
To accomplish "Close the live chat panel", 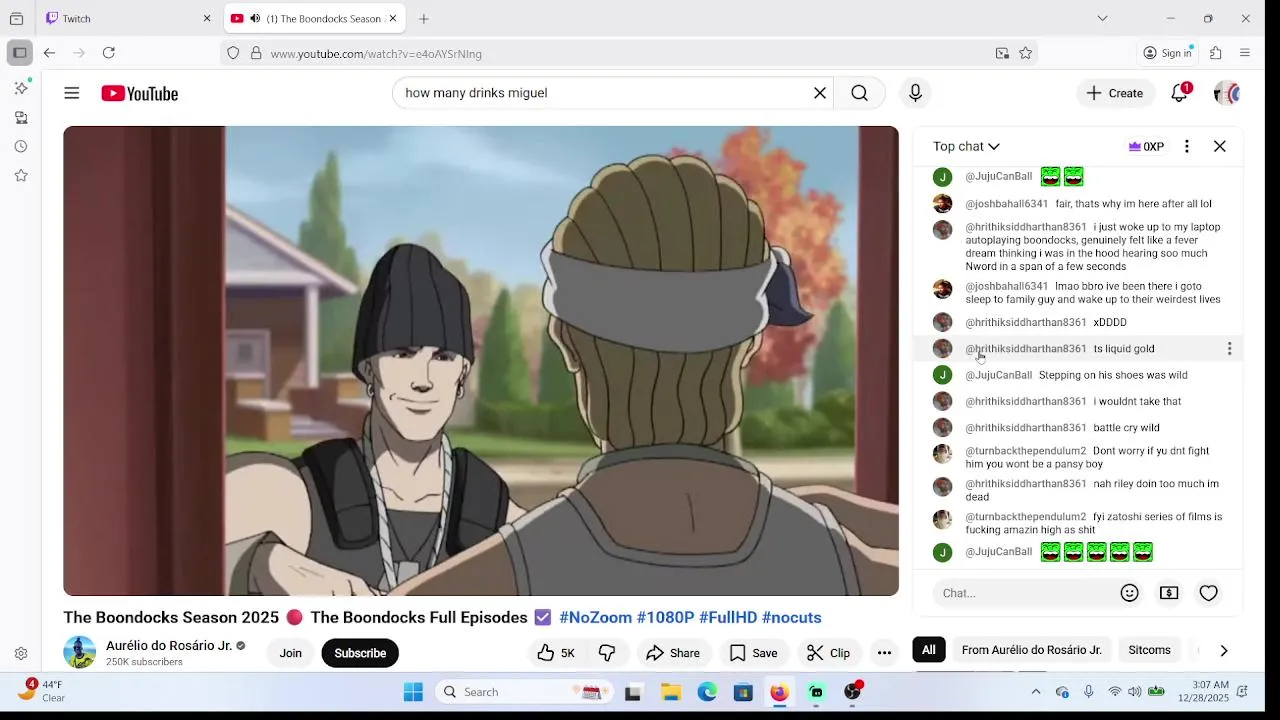I will click(1220, 146).
